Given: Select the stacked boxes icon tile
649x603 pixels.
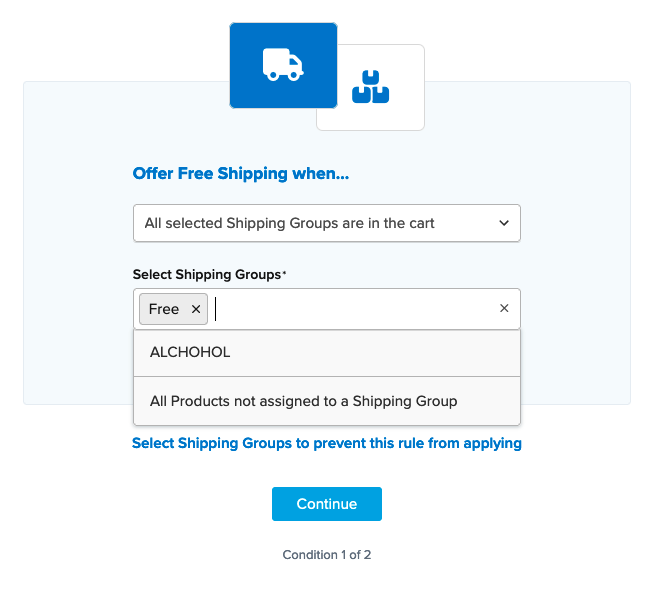Looking at the screenshot, I should [x=370, y=87].
